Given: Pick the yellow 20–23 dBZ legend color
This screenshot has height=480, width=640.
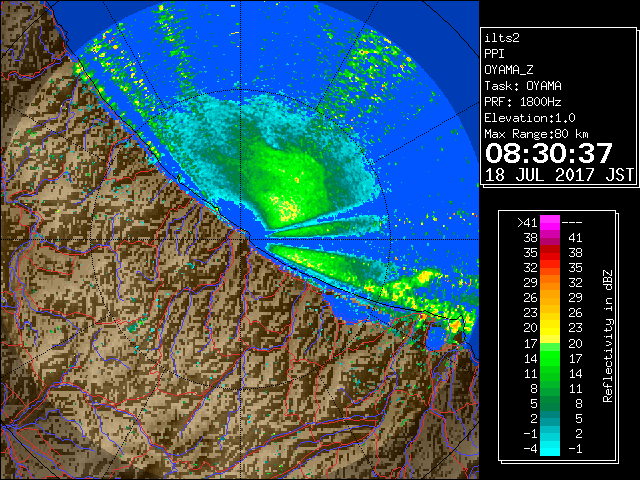Looking at the screenshot, I should click(550, 328).
